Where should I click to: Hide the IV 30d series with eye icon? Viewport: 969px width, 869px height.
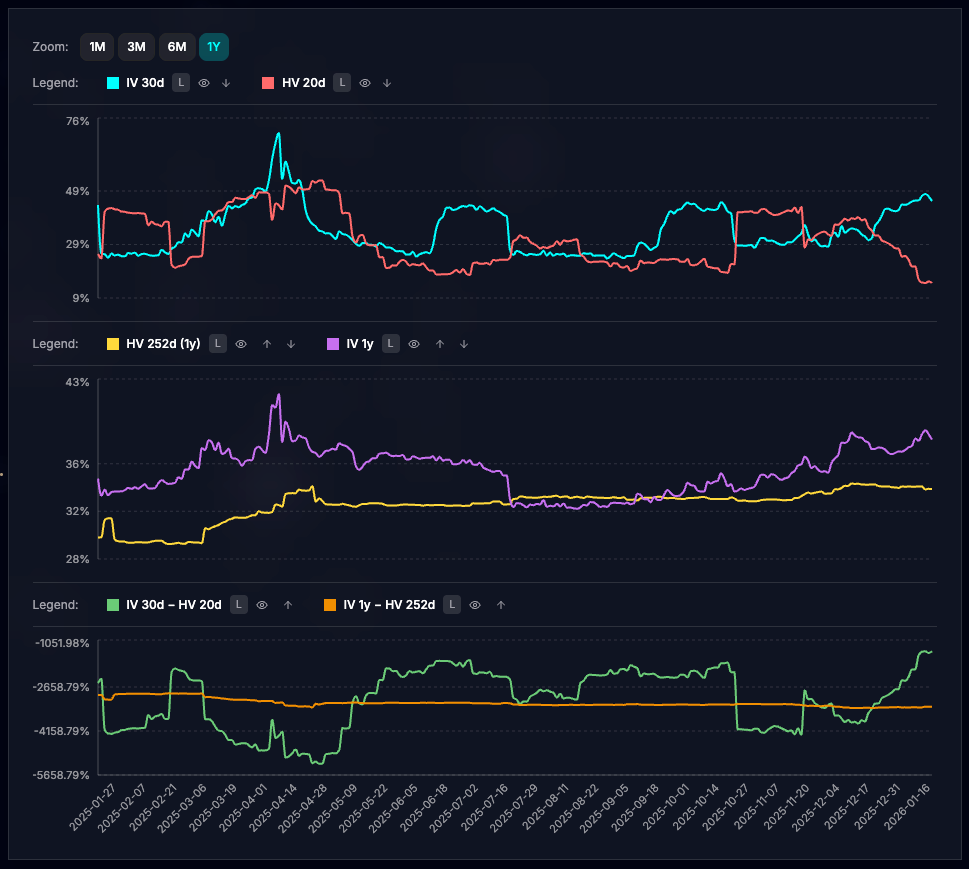point(204,83)
